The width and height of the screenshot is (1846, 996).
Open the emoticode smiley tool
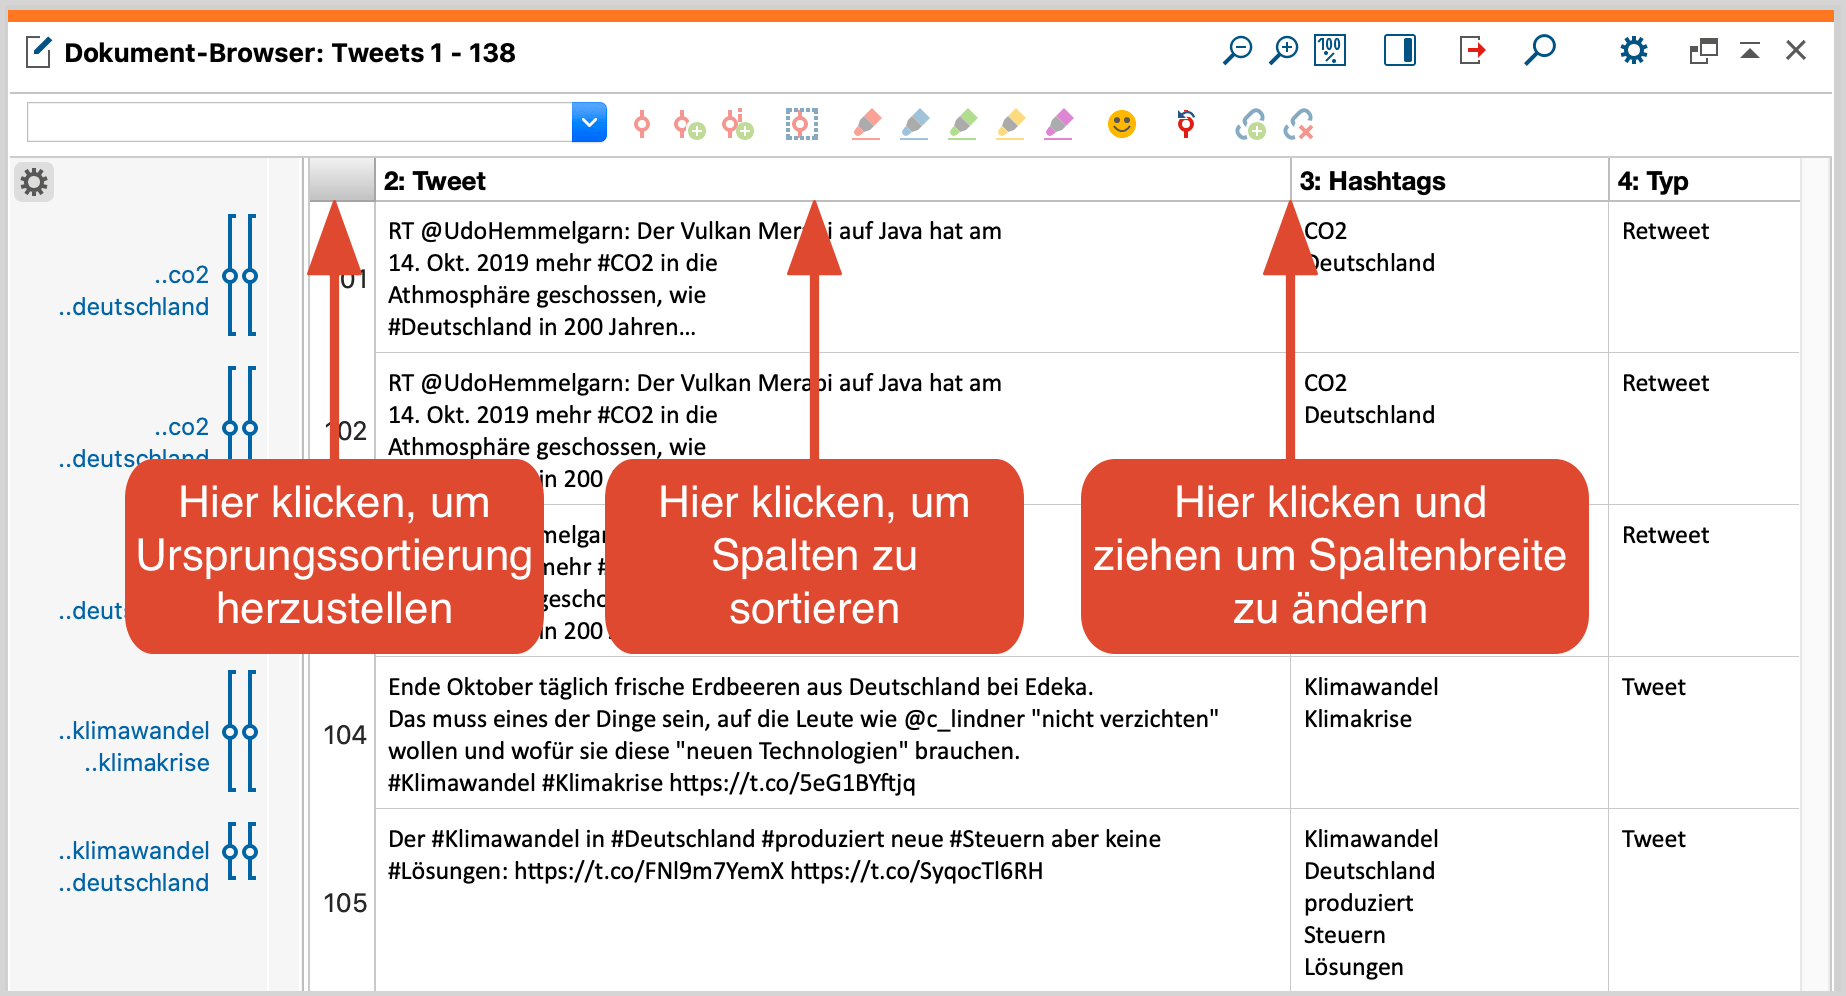pos(1122,124)
